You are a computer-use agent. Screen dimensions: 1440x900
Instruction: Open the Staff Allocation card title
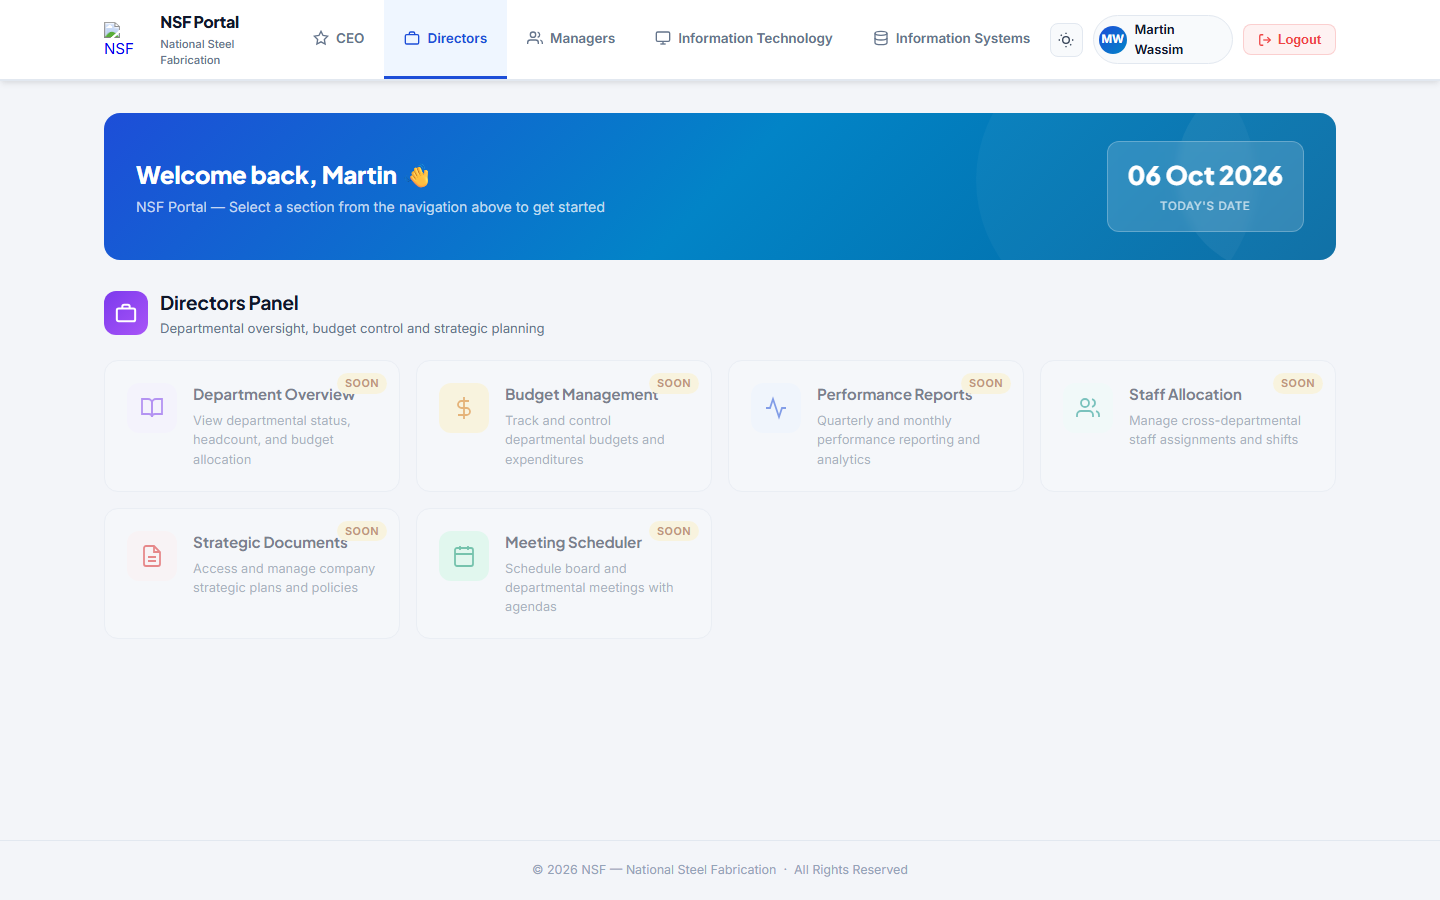[1185, 395]
